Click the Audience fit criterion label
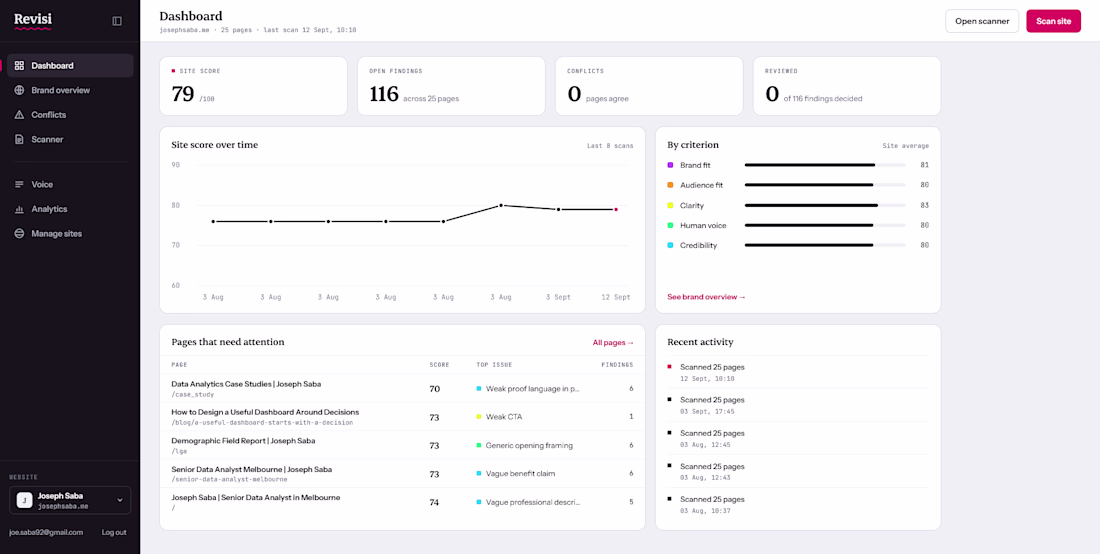Viewport: 1100px width, 554px height. [702, 185]
